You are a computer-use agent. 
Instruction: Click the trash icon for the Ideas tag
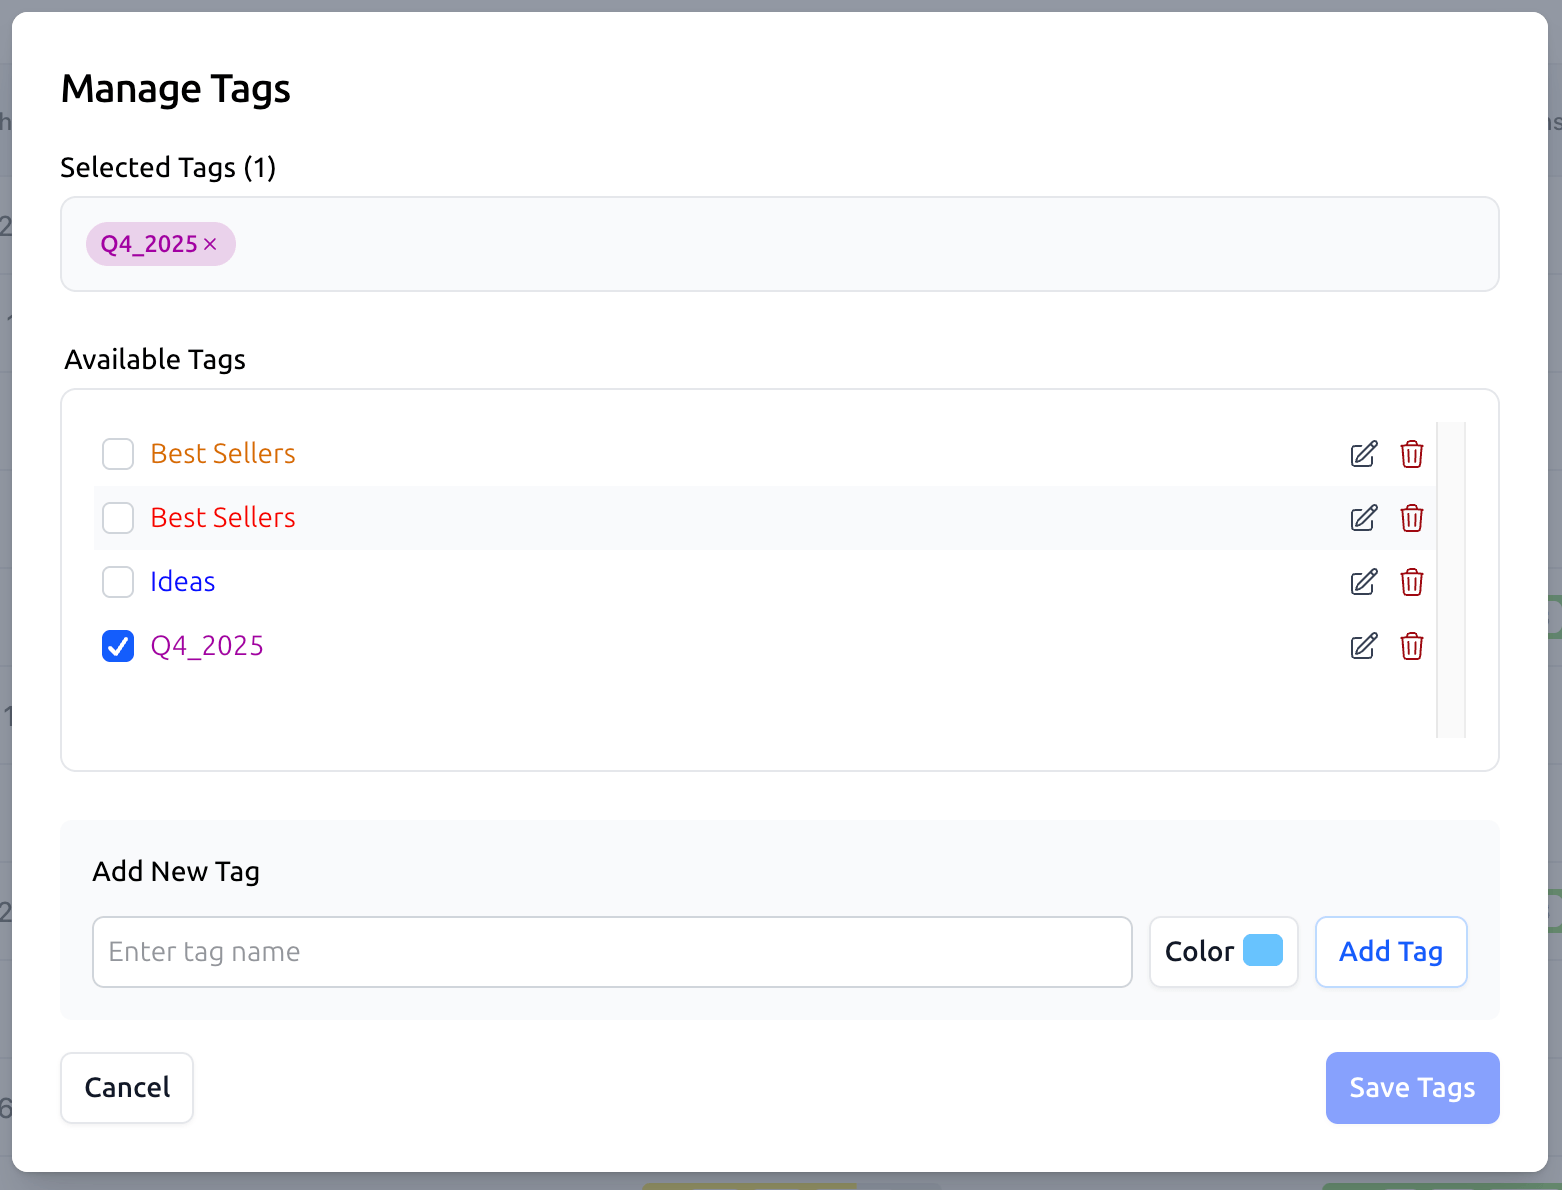(1412, 582)
